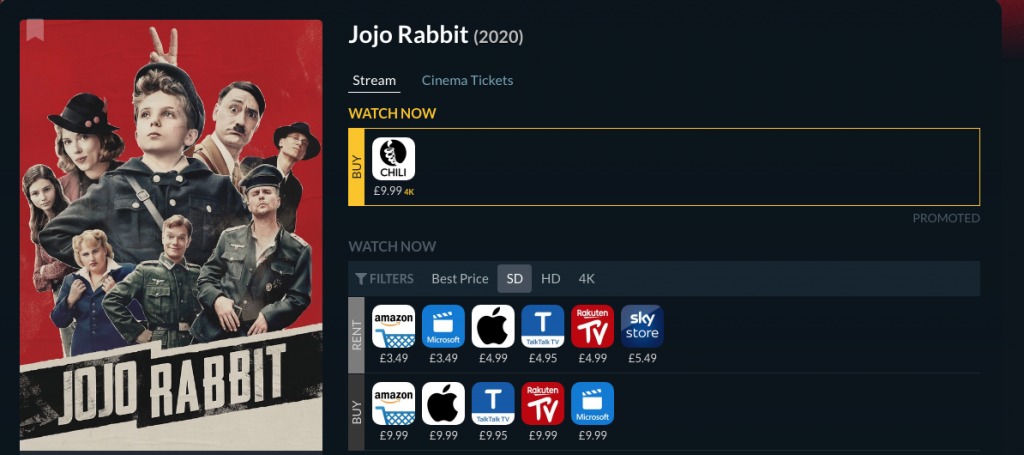Viewport: 1024px width, 455px height.
Task: Enable Best Price filter
Action: [x=460, y=279]
